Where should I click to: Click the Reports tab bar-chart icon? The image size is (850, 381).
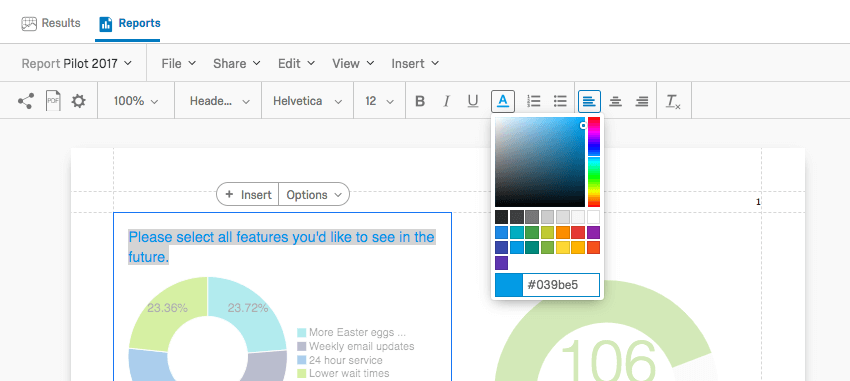click(x=106, y=24)
